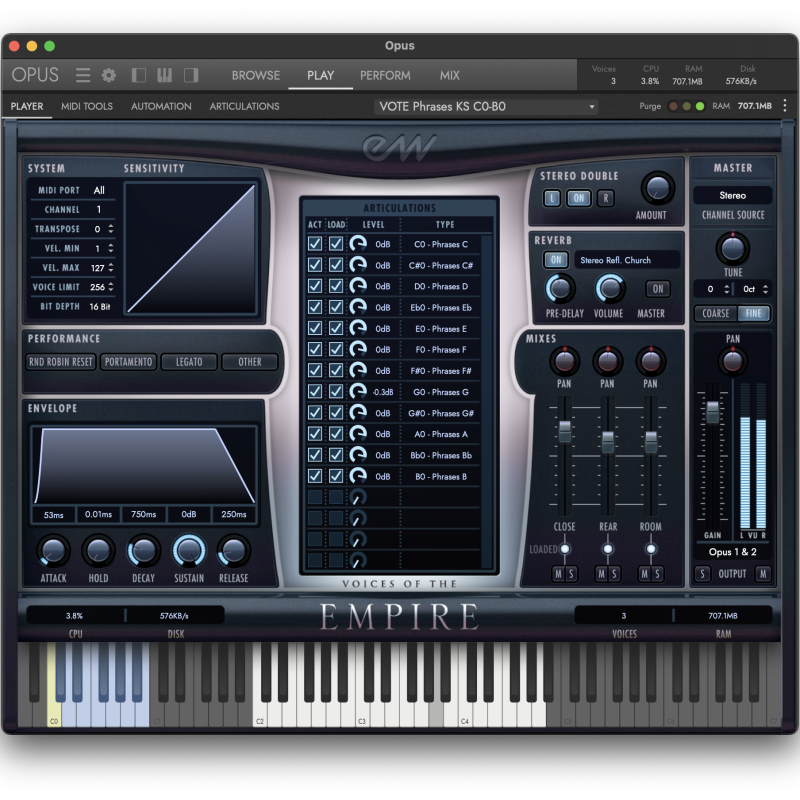
Task: Uncheck LOAD for B0 - Phrases B
Action: tap(336, 476)
